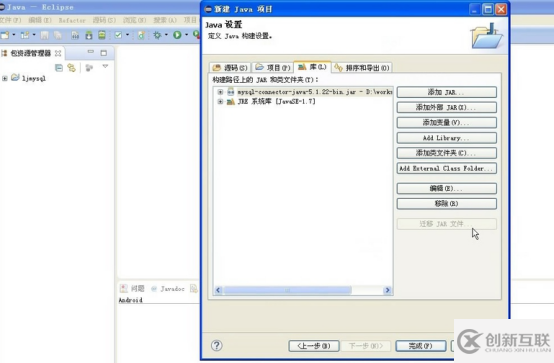Click the left arrow of horizontal scrollbar
The image size is (554, 363).
[x=218, y=290]
